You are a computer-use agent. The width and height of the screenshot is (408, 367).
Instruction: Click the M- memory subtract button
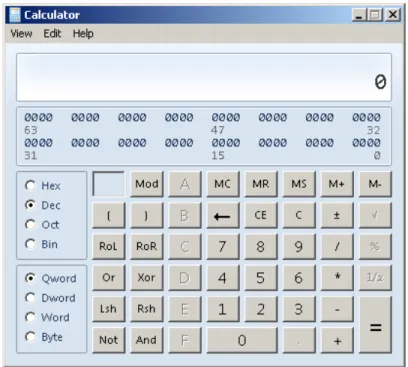[x=375, y=184]
